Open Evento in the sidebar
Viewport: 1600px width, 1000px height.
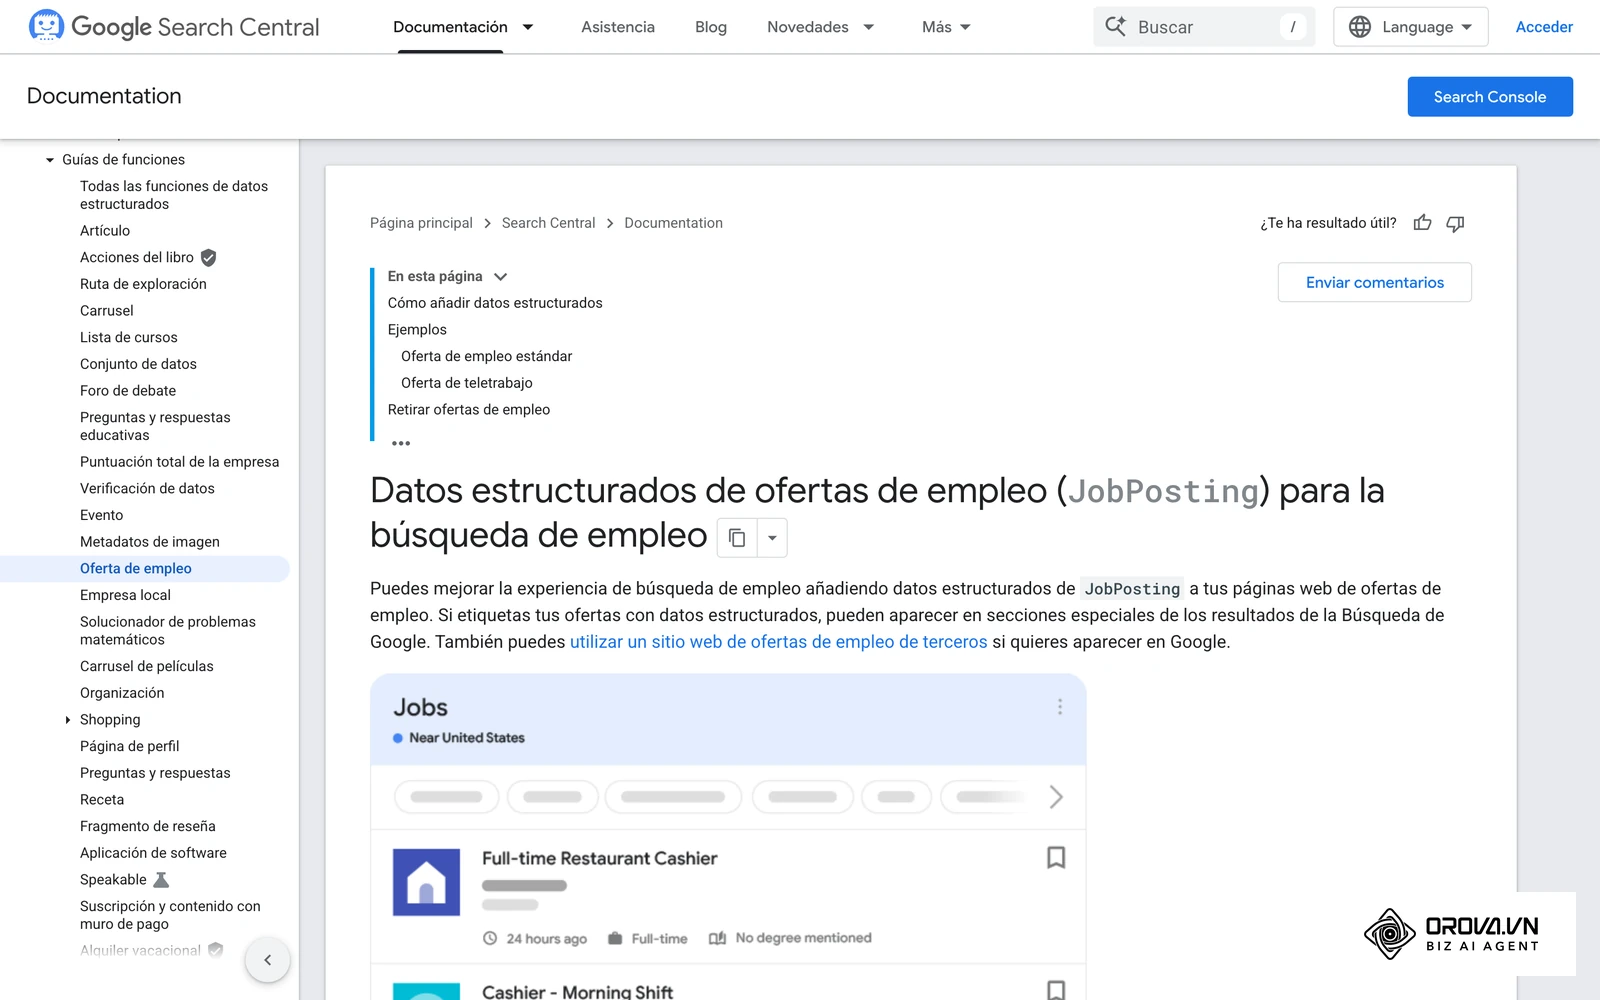click(x=102, y=515)
